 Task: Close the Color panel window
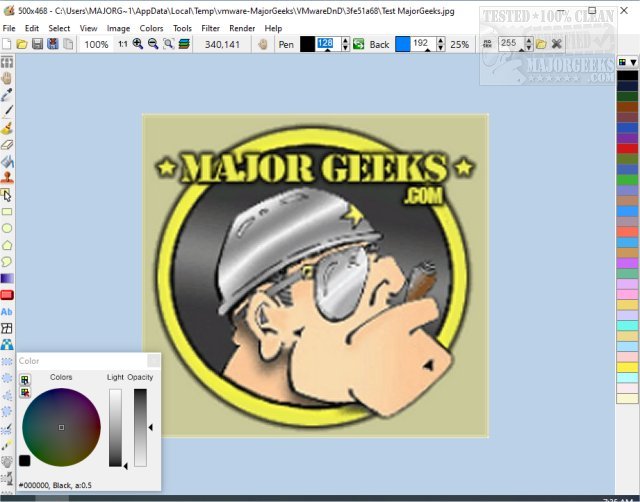point(153,361)
